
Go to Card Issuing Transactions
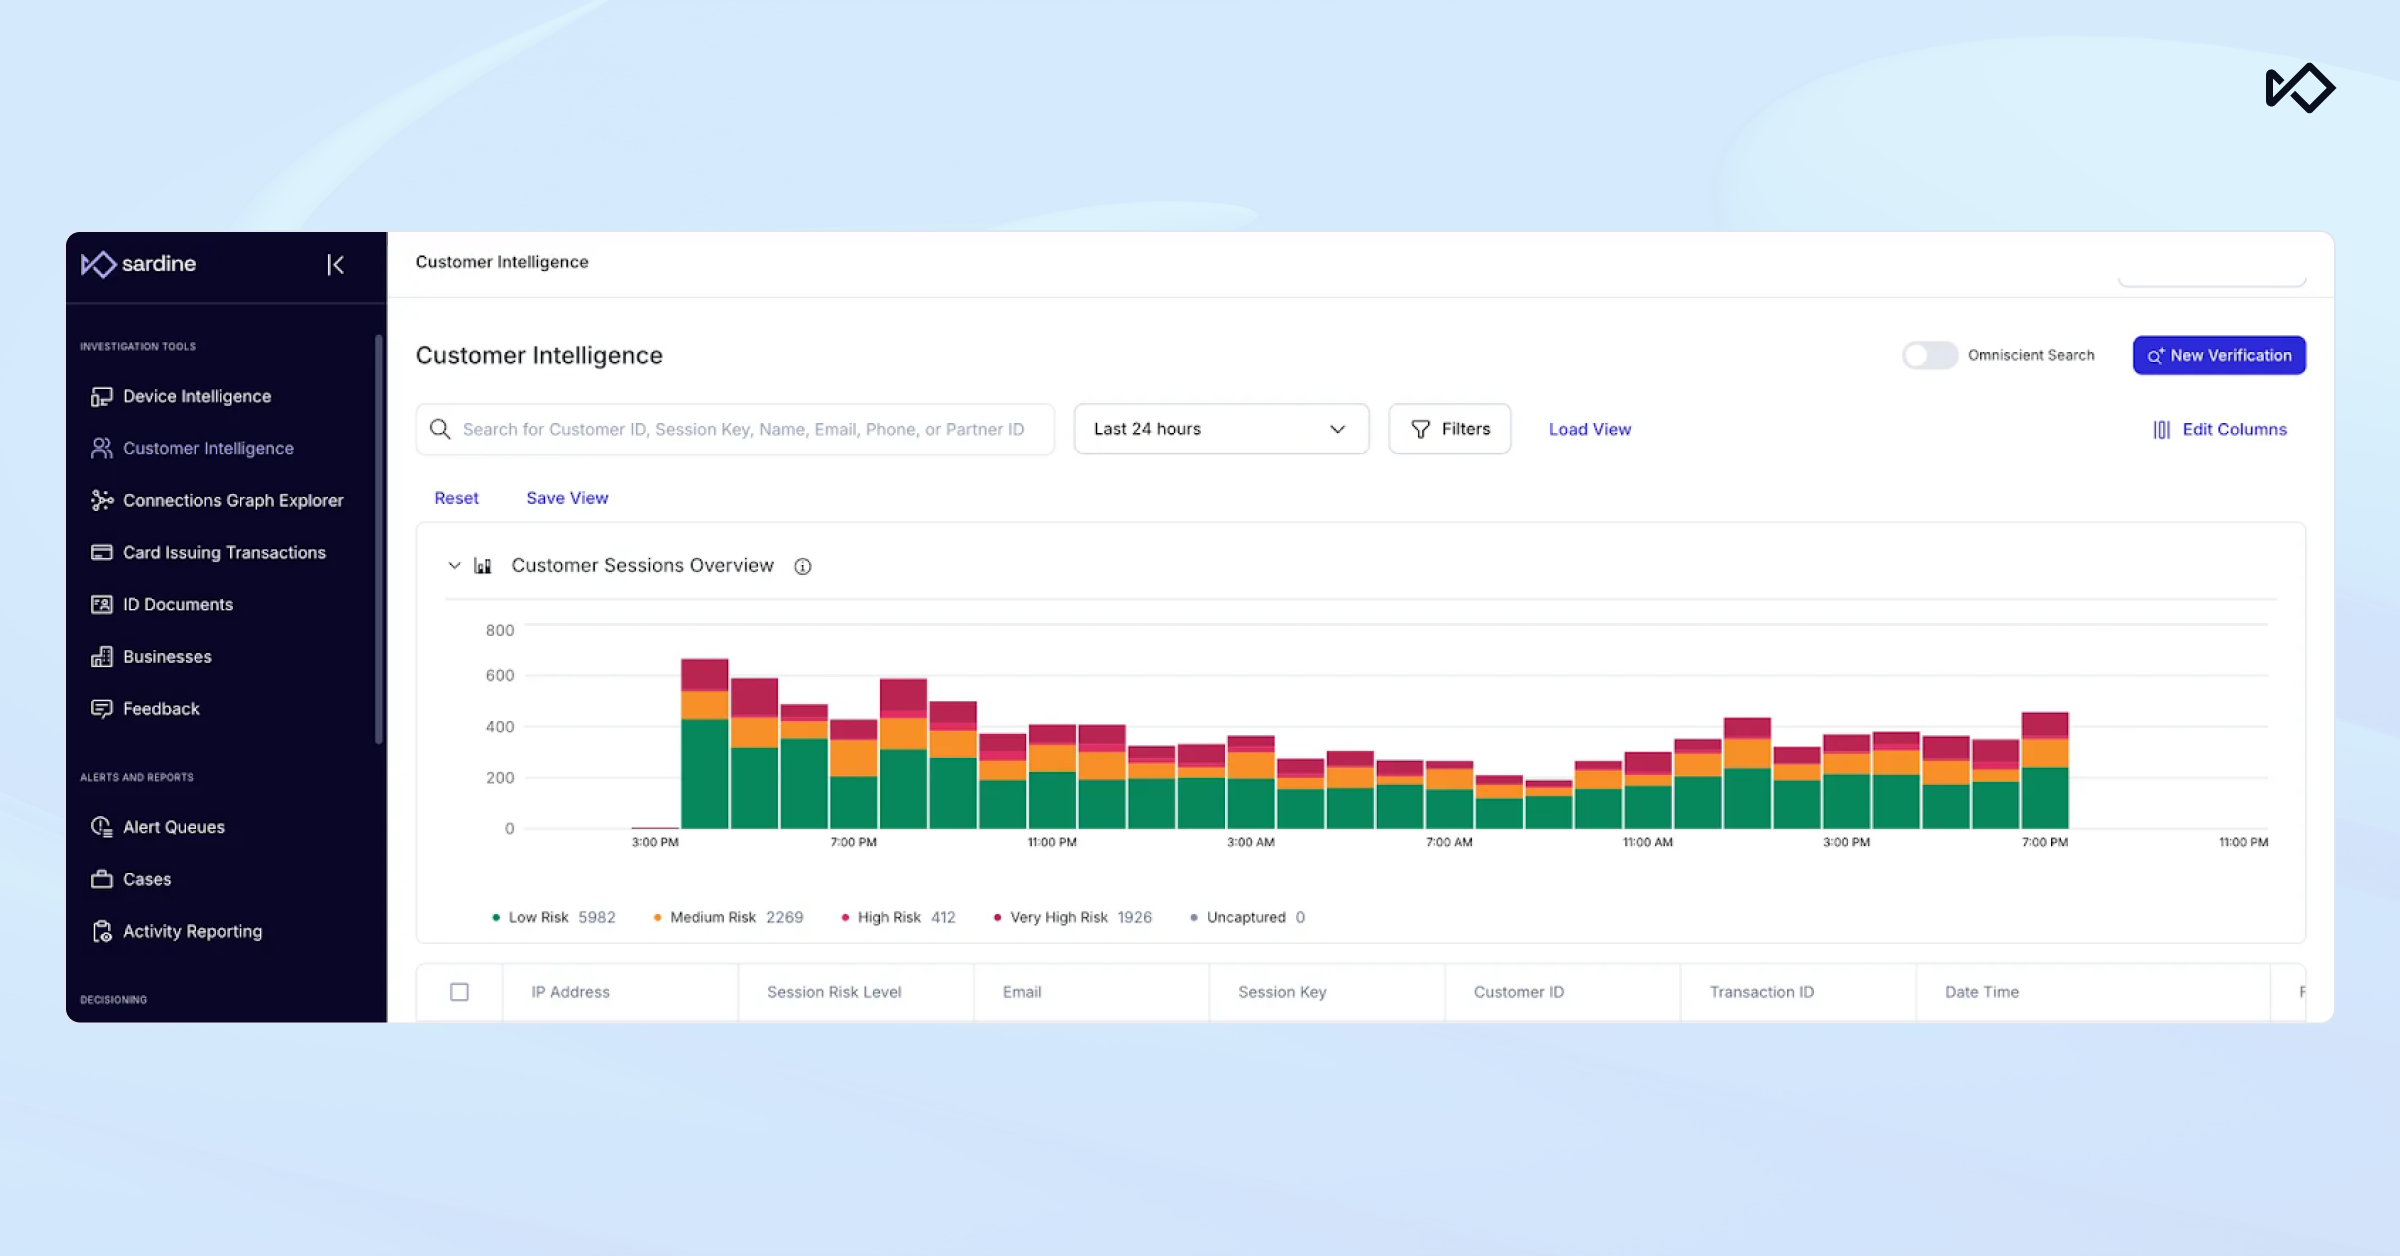(223, 552)
